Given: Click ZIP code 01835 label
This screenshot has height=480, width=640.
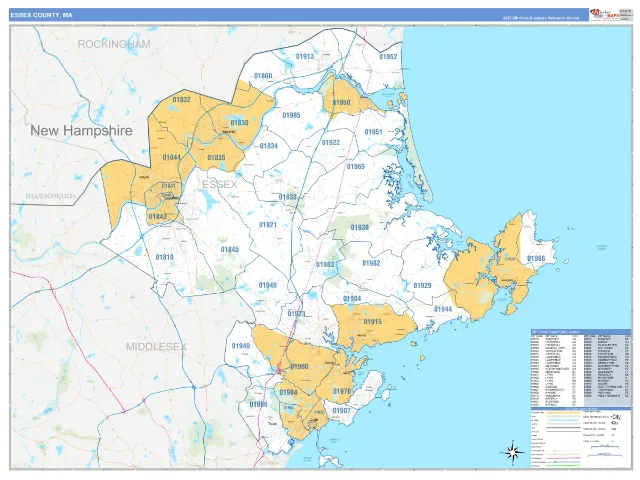Looking at the screenshot, I should pyautogui.click(x=216, y=157).
